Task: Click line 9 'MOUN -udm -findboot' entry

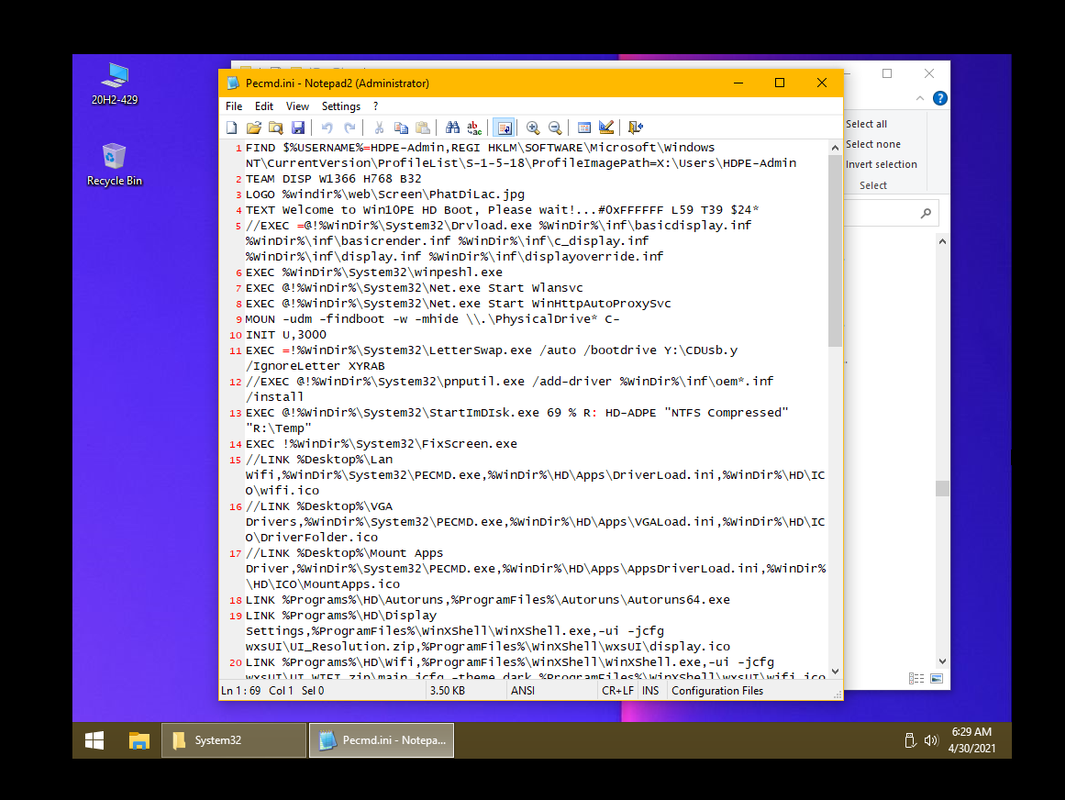Action: 433,319
